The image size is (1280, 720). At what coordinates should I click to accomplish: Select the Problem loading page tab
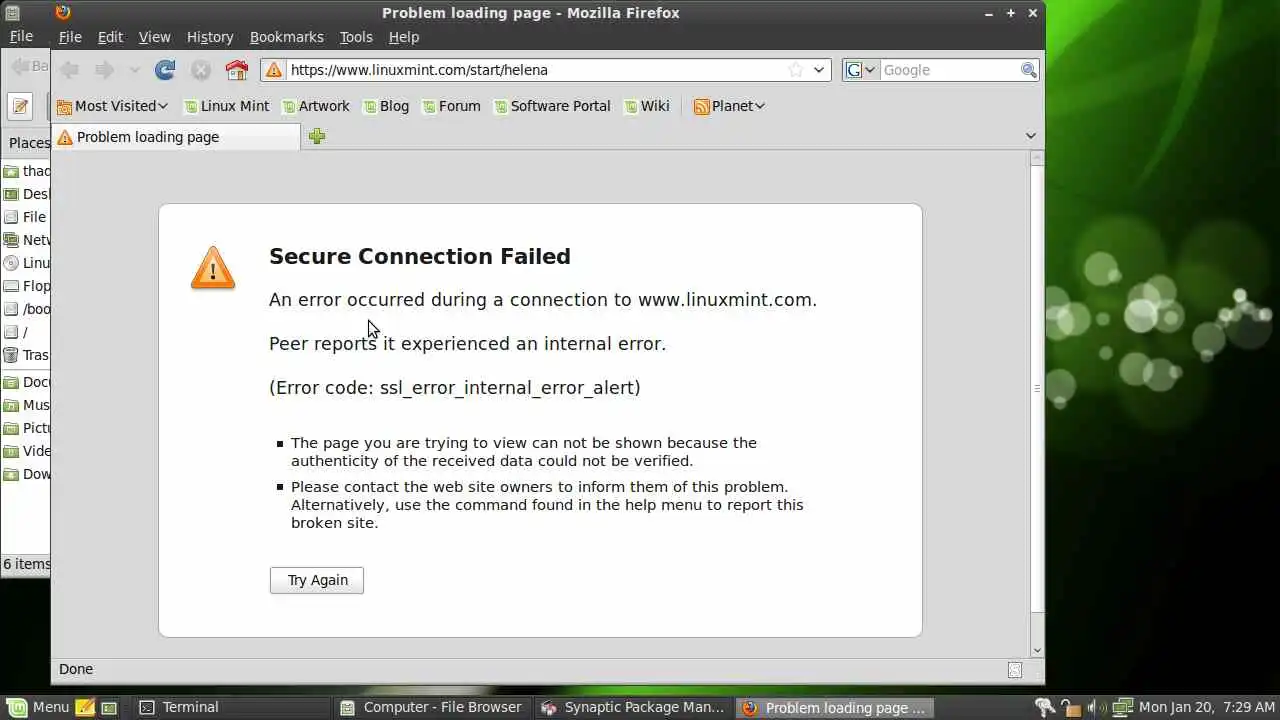point(176,137)
